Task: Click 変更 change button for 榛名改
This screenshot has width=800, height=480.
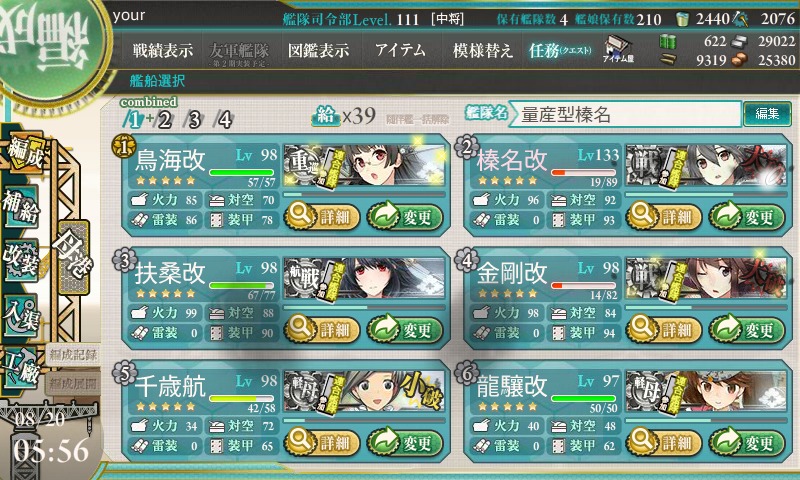Action: (747, 216)
